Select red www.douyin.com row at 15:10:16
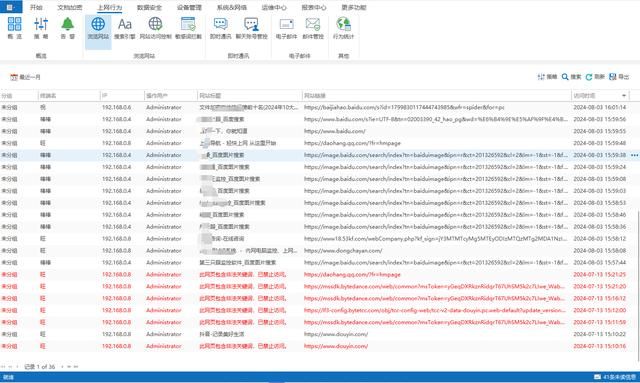 319,346
